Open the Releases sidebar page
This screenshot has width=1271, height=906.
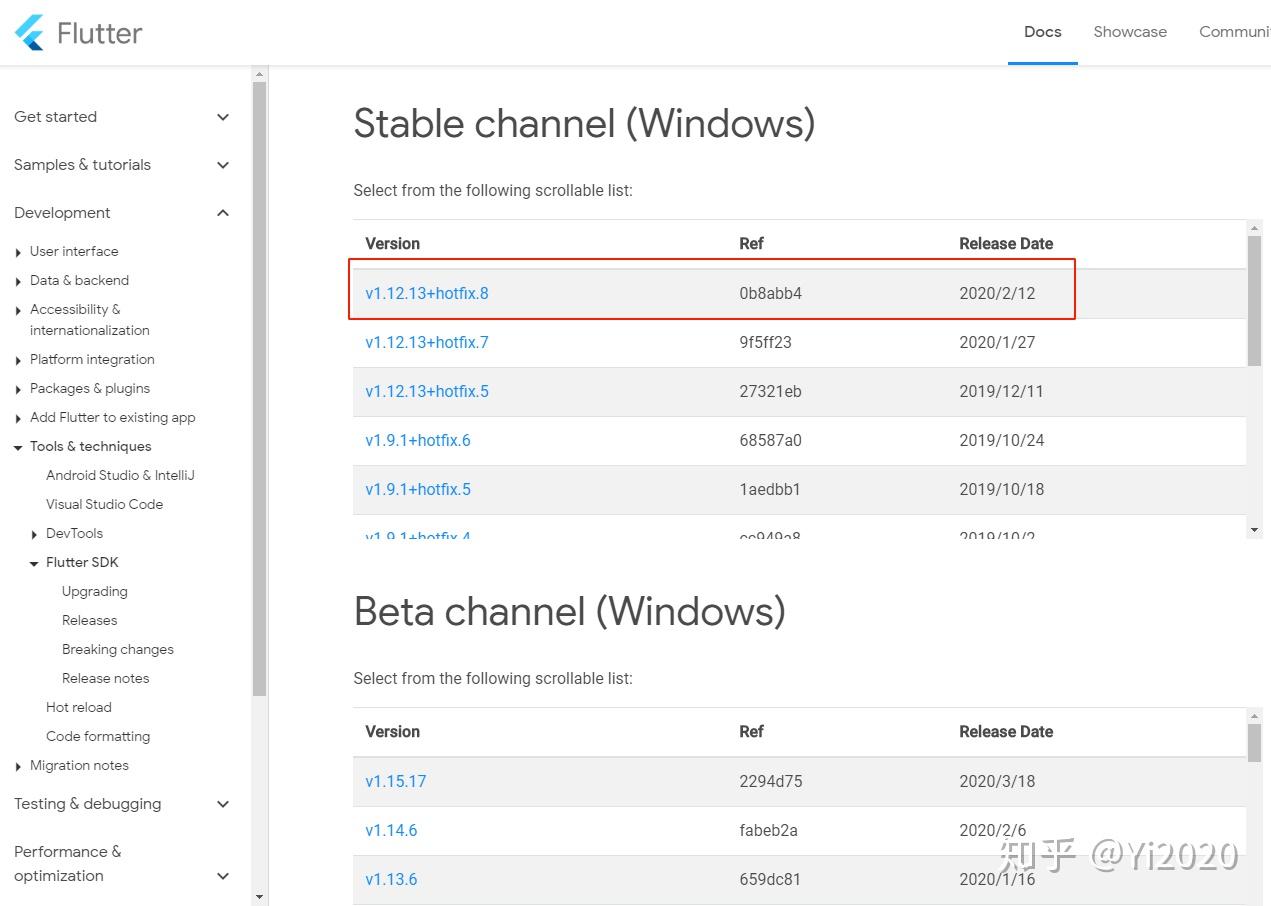click(89, 621)
